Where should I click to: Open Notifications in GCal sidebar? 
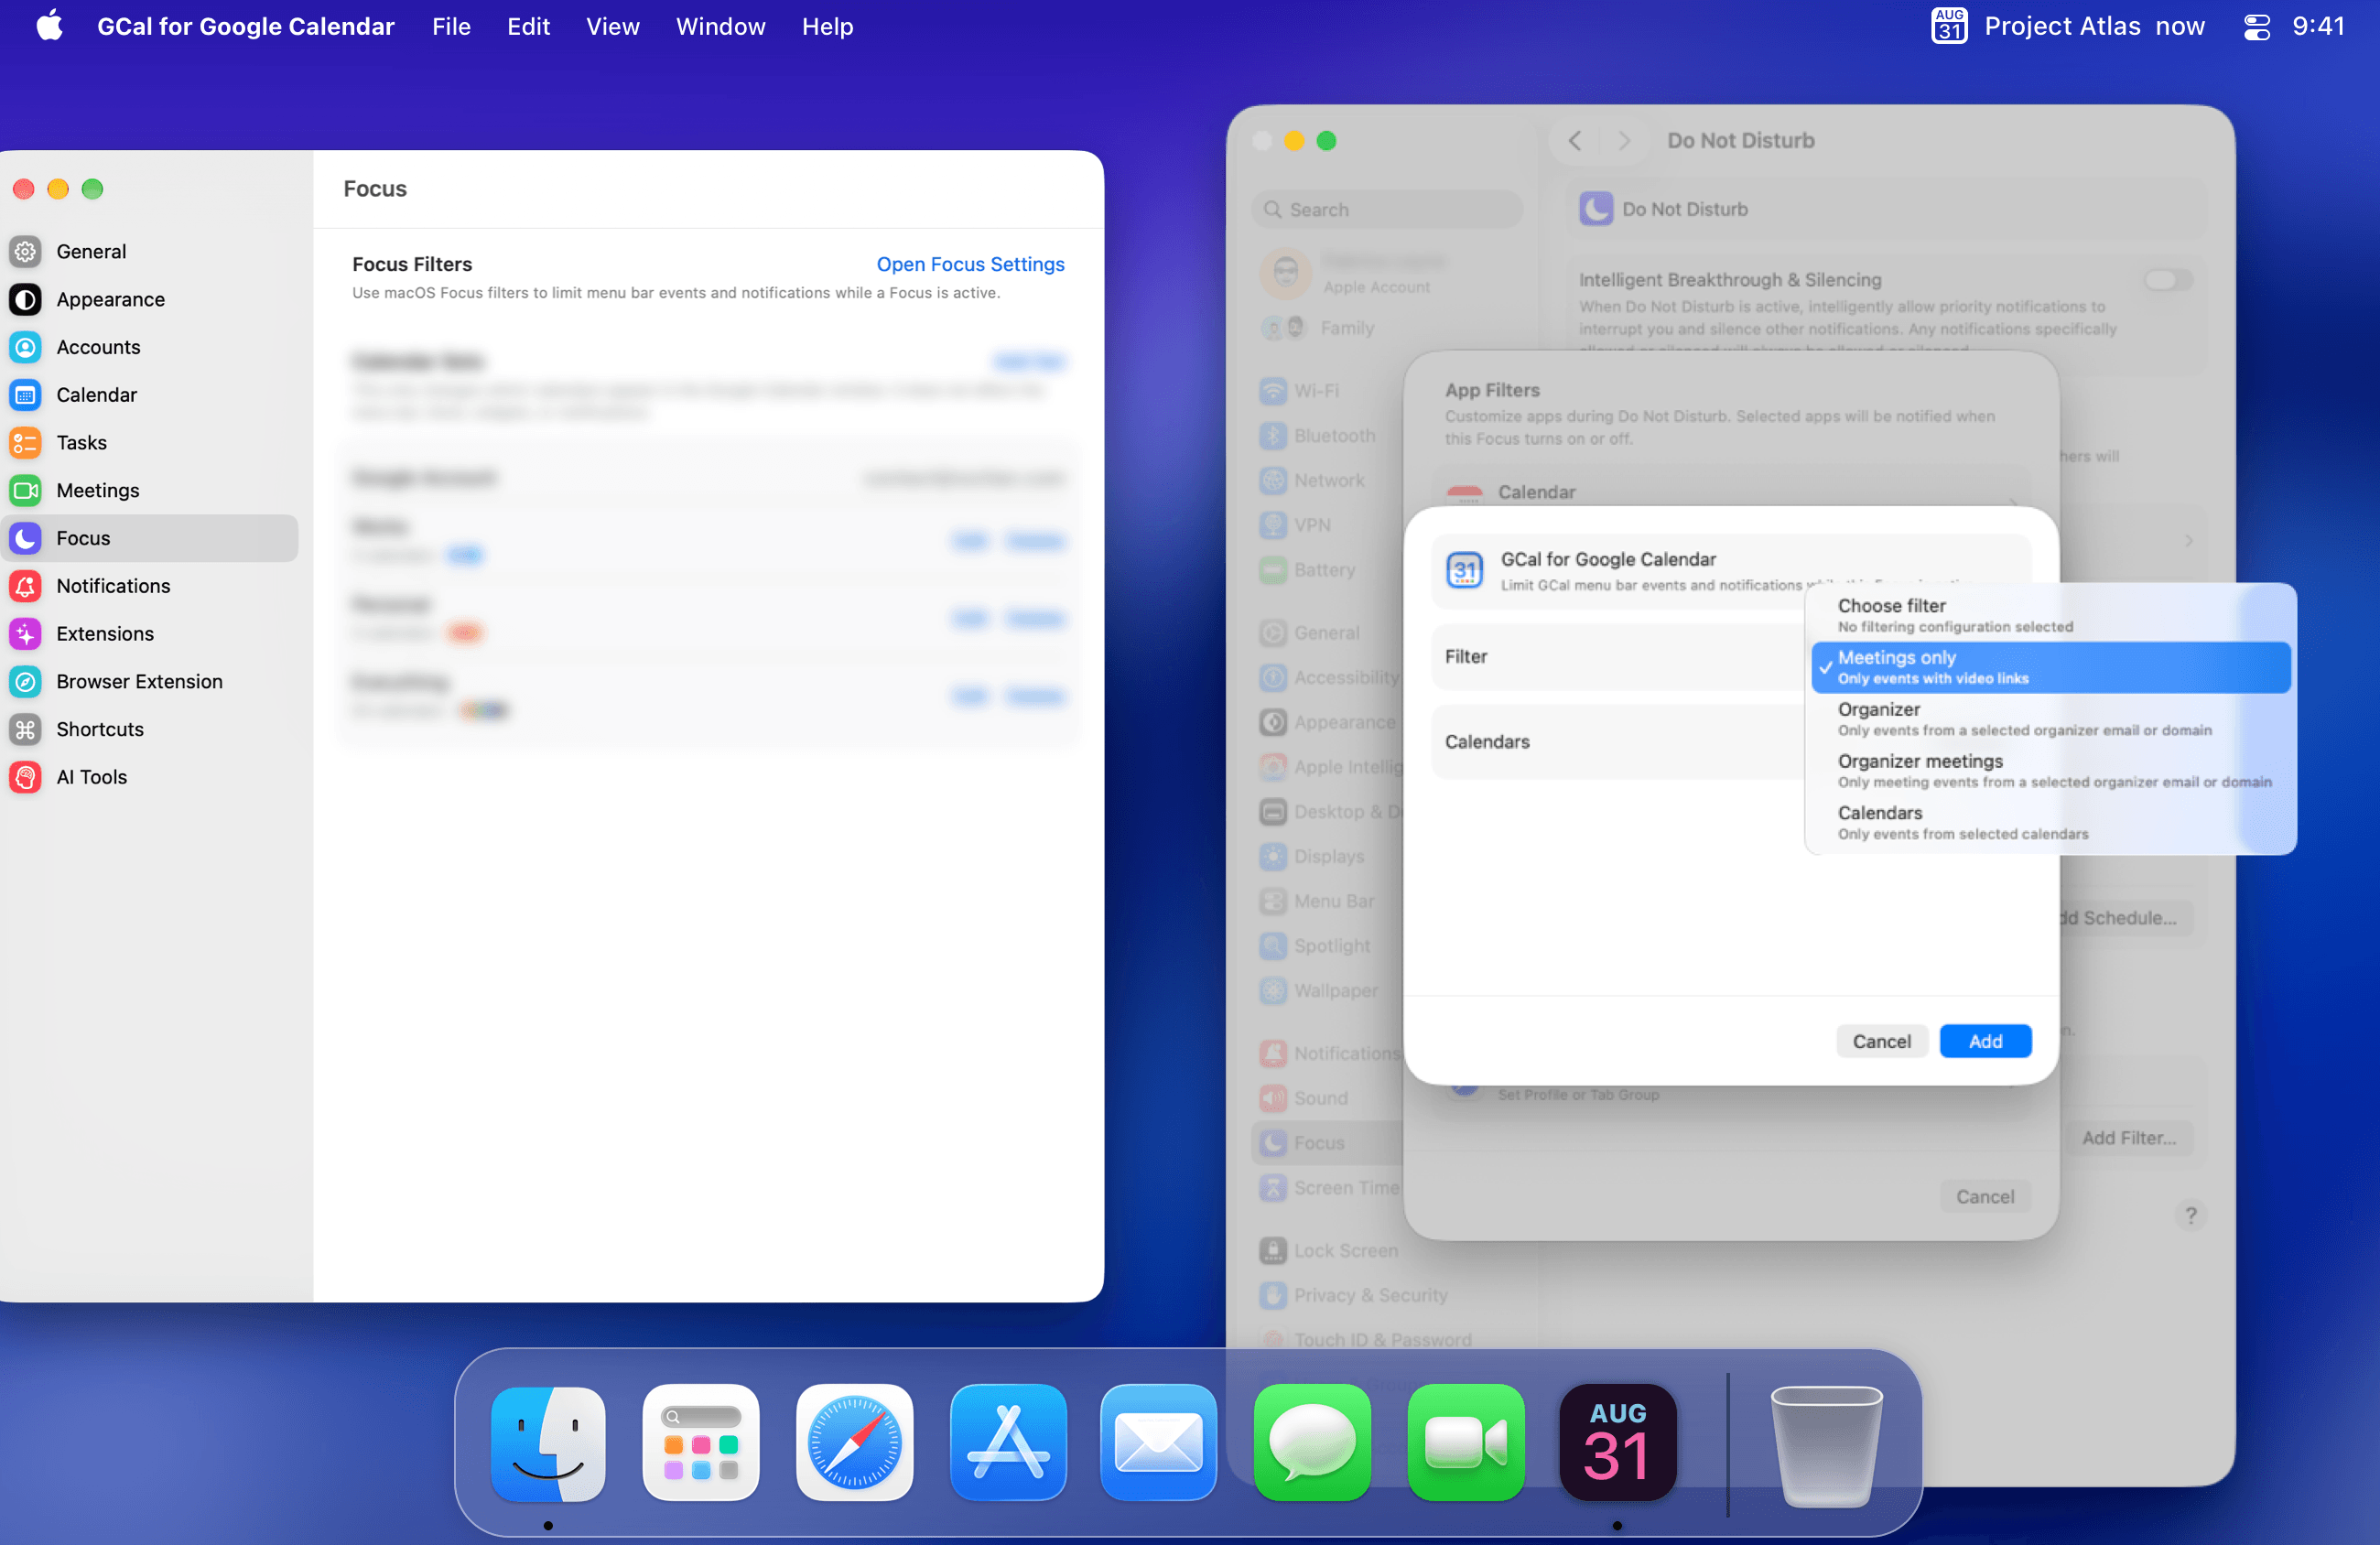[150, 586]
